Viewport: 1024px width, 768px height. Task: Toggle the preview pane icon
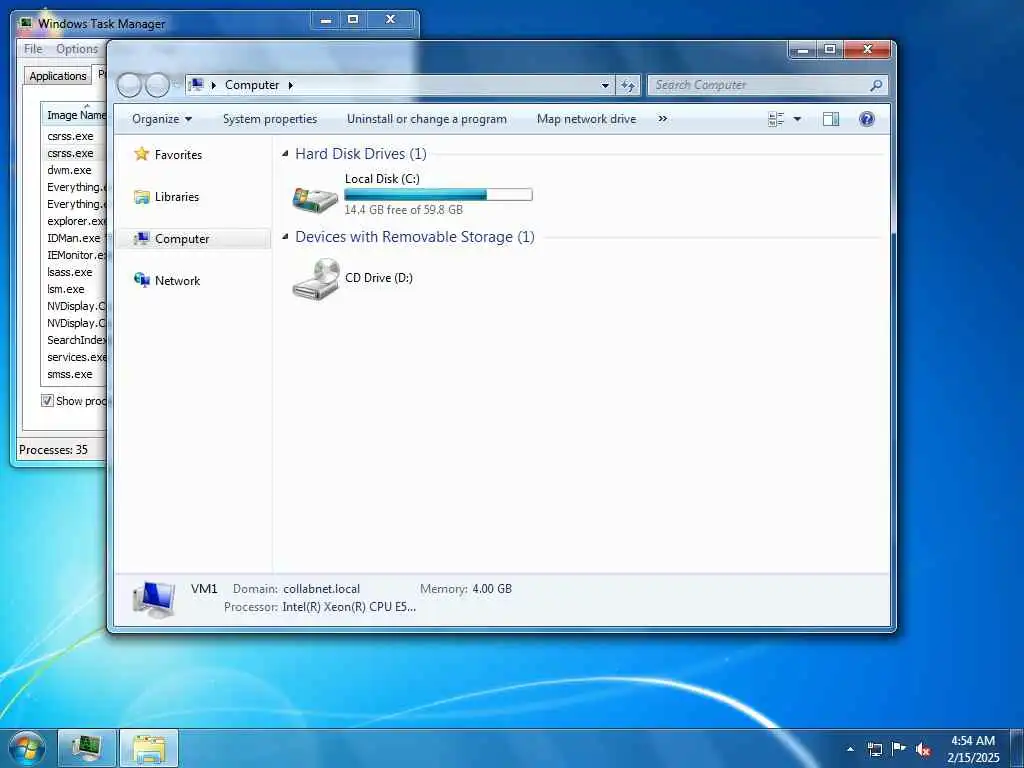pyautogui.click(x=831, y=119)
